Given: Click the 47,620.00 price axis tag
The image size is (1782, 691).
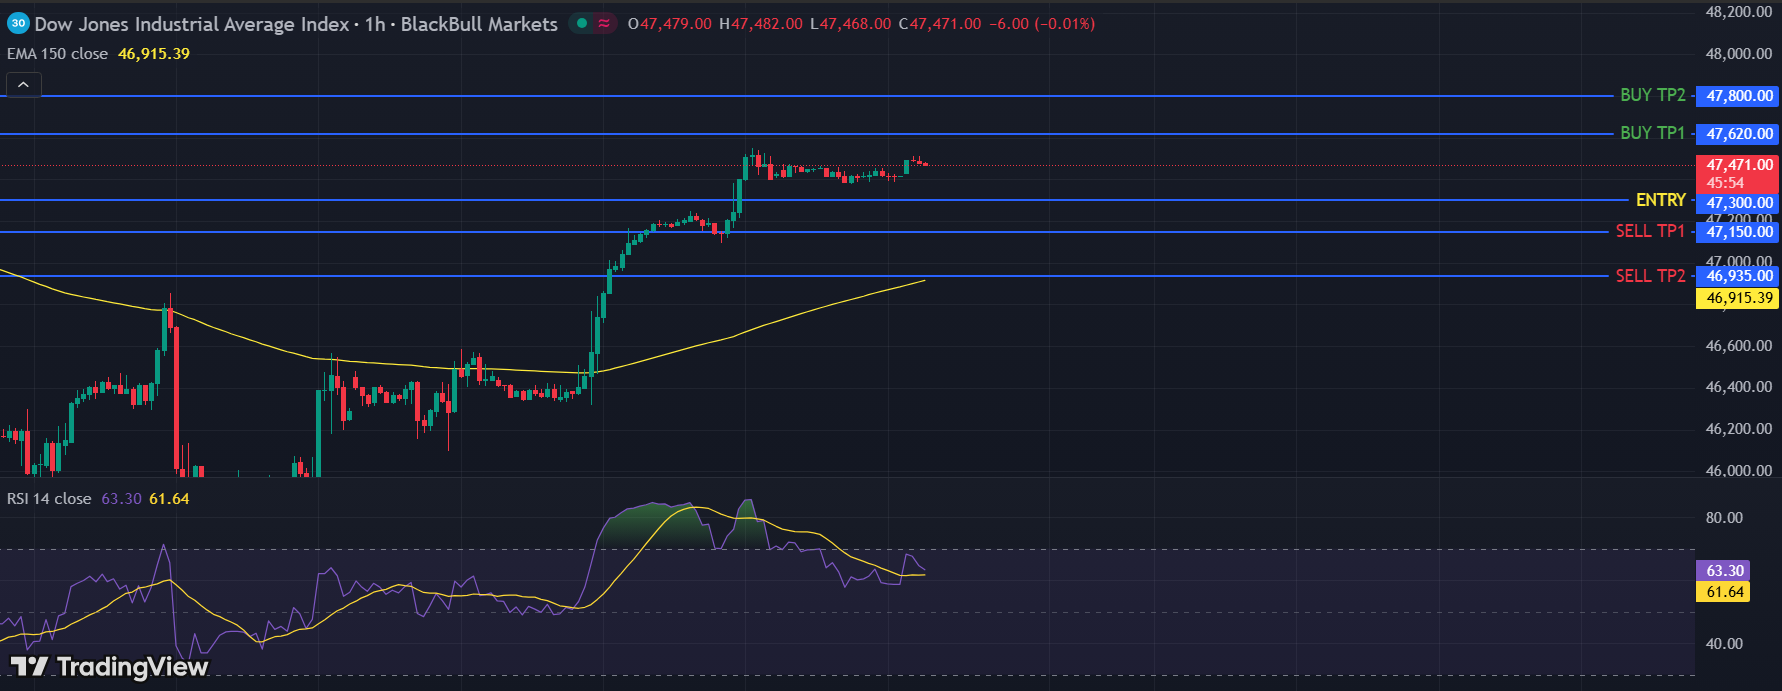Looking at the screenshot, I should pos(1738,134).
